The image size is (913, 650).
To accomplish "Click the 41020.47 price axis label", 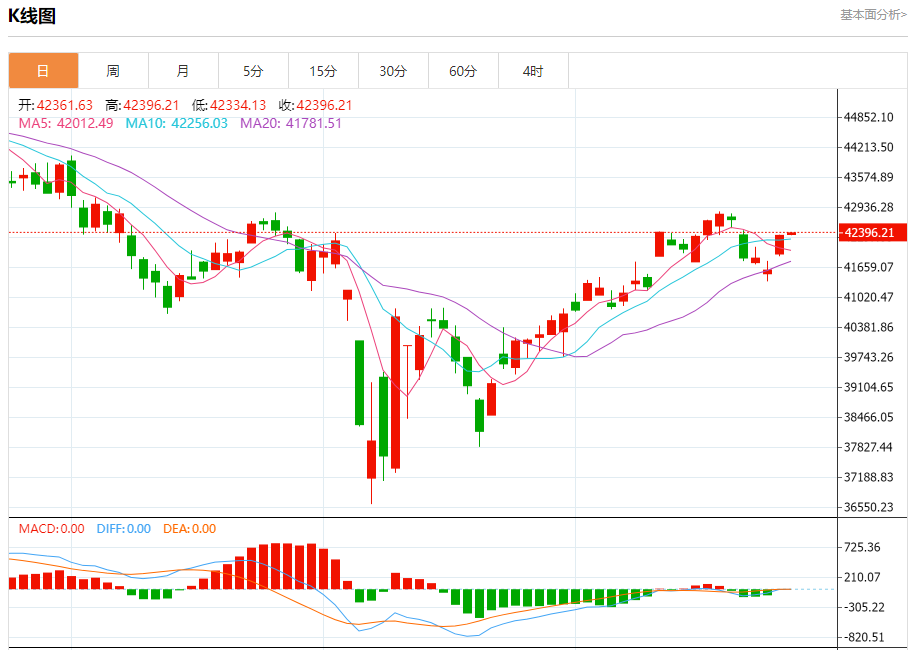I will 869,297.
